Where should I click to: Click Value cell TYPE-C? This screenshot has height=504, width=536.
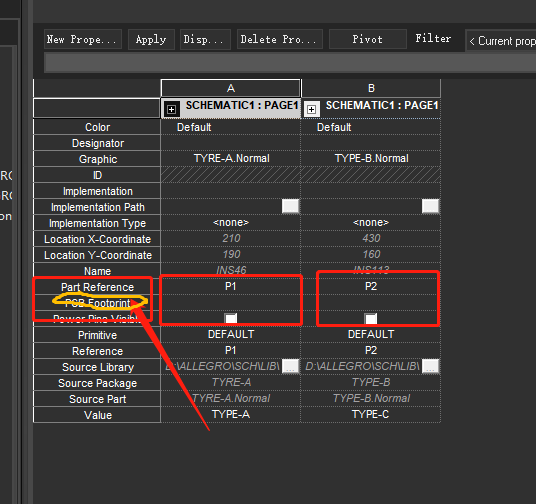click(371, 414)
